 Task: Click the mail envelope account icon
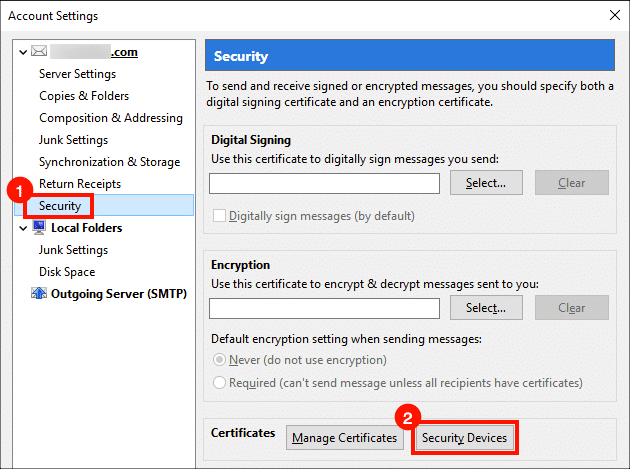(39, 52)
